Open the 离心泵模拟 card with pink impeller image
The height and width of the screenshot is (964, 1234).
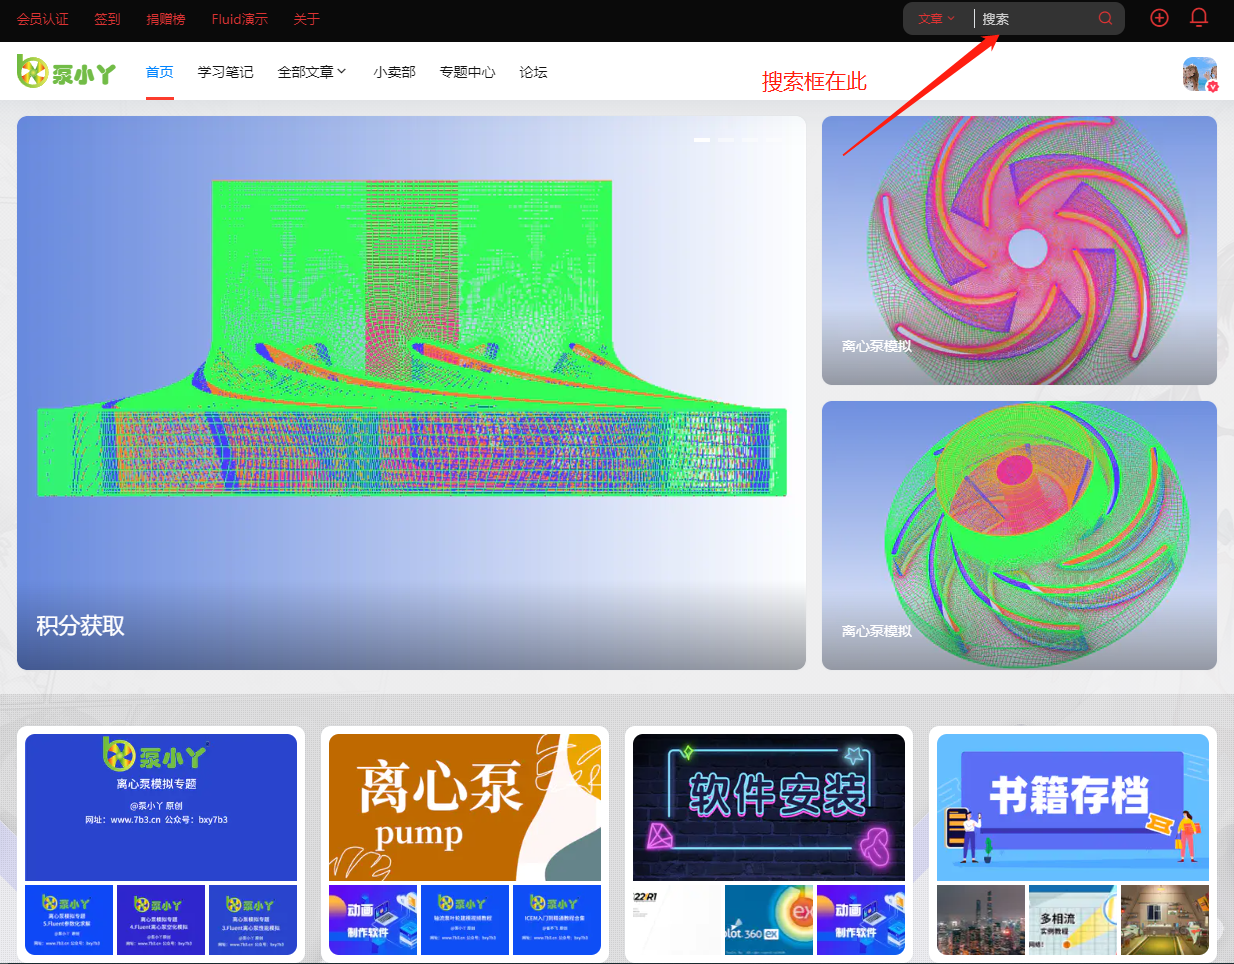[1019, 250]
